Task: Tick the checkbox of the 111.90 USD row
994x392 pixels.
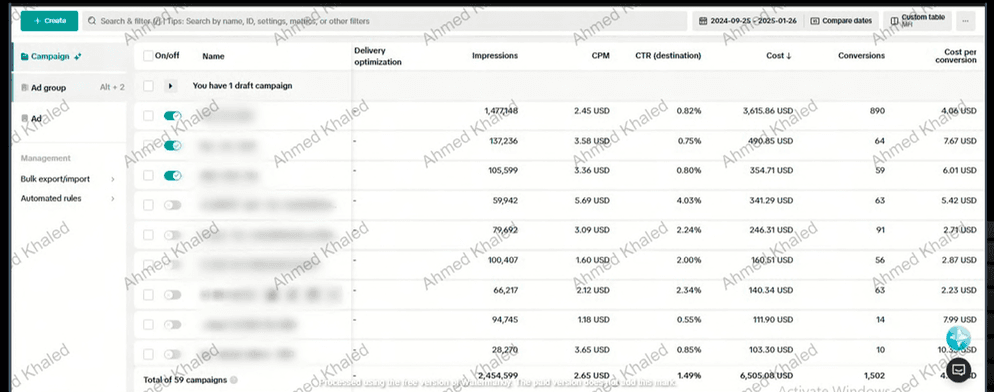Action: (148, 324)
